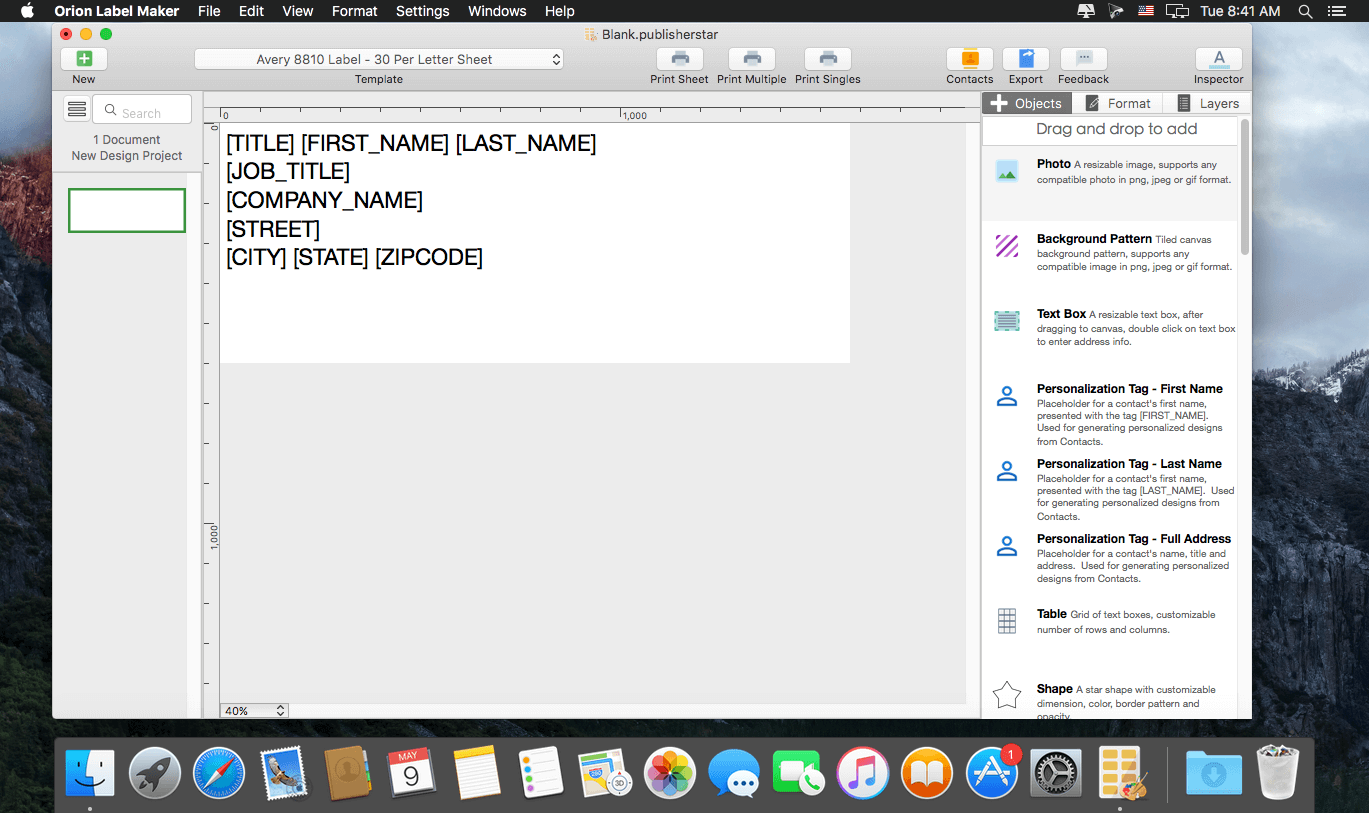Show the Inspector panel

pyautogui.click(x=1219, y=59)
